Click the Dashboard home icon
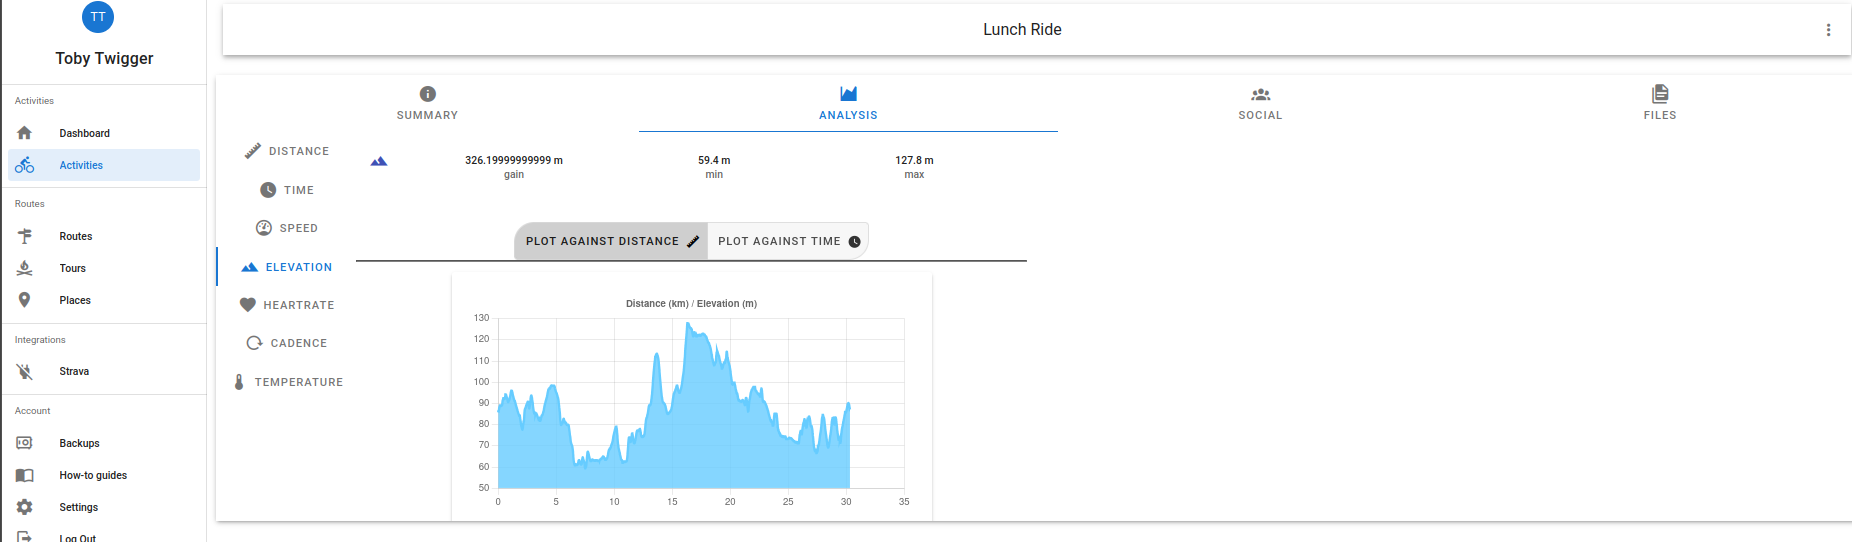Viewport: 1852px width, 542px height. point(25,133)
